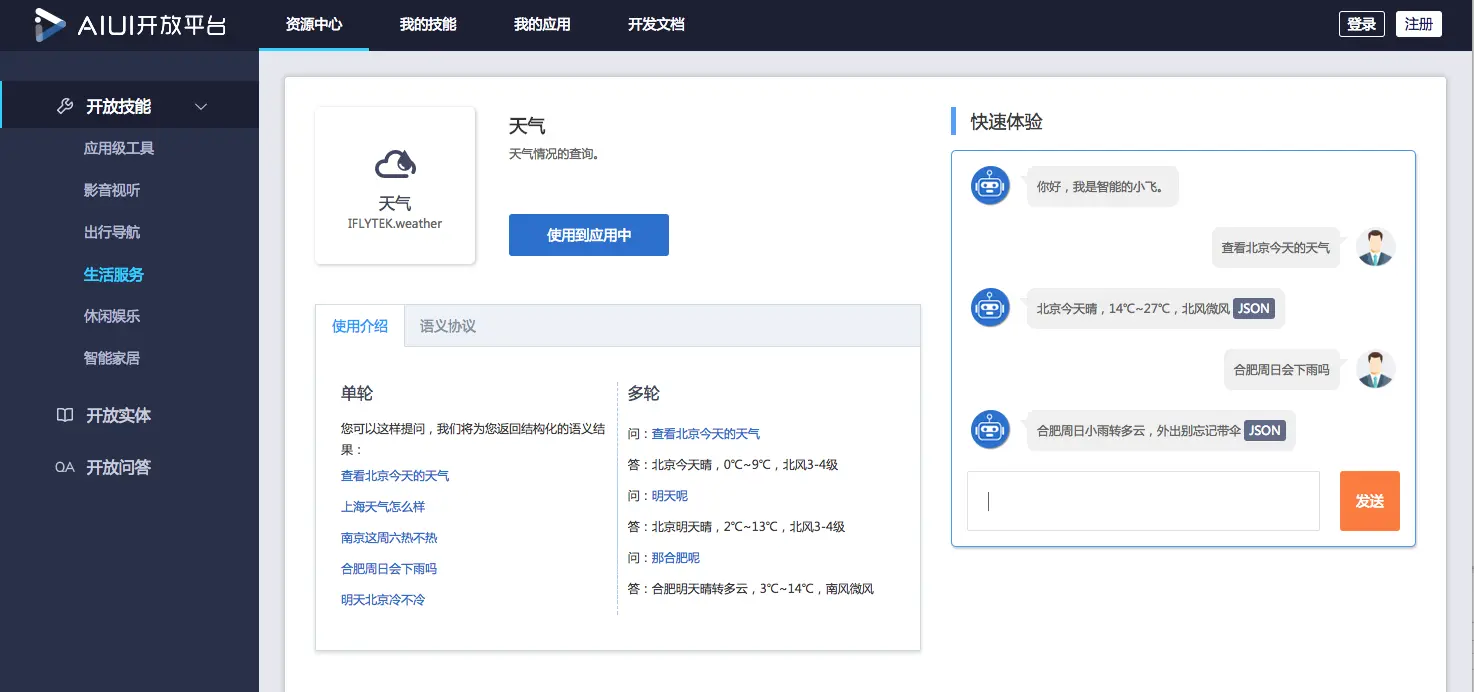The image size is (1474, 692).
Task: Click the 上海天气怎么样 example link
Action: click(x=383, y=507)
